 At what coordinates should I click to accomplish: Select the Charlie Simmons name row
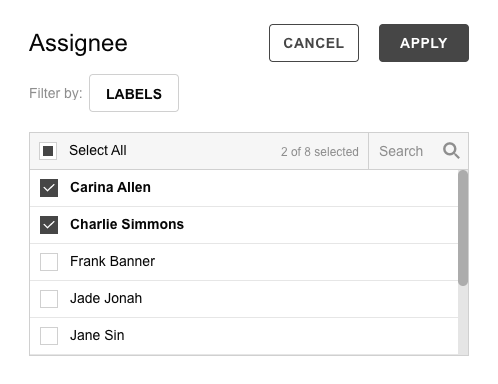[x=244, y=225]
